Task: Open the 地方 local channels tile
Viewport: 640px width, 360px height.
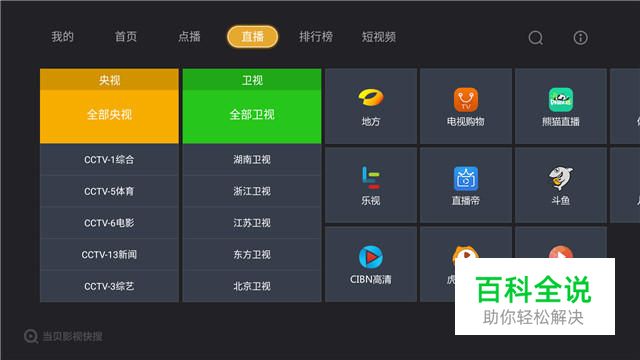Action: tap(371, 106)
